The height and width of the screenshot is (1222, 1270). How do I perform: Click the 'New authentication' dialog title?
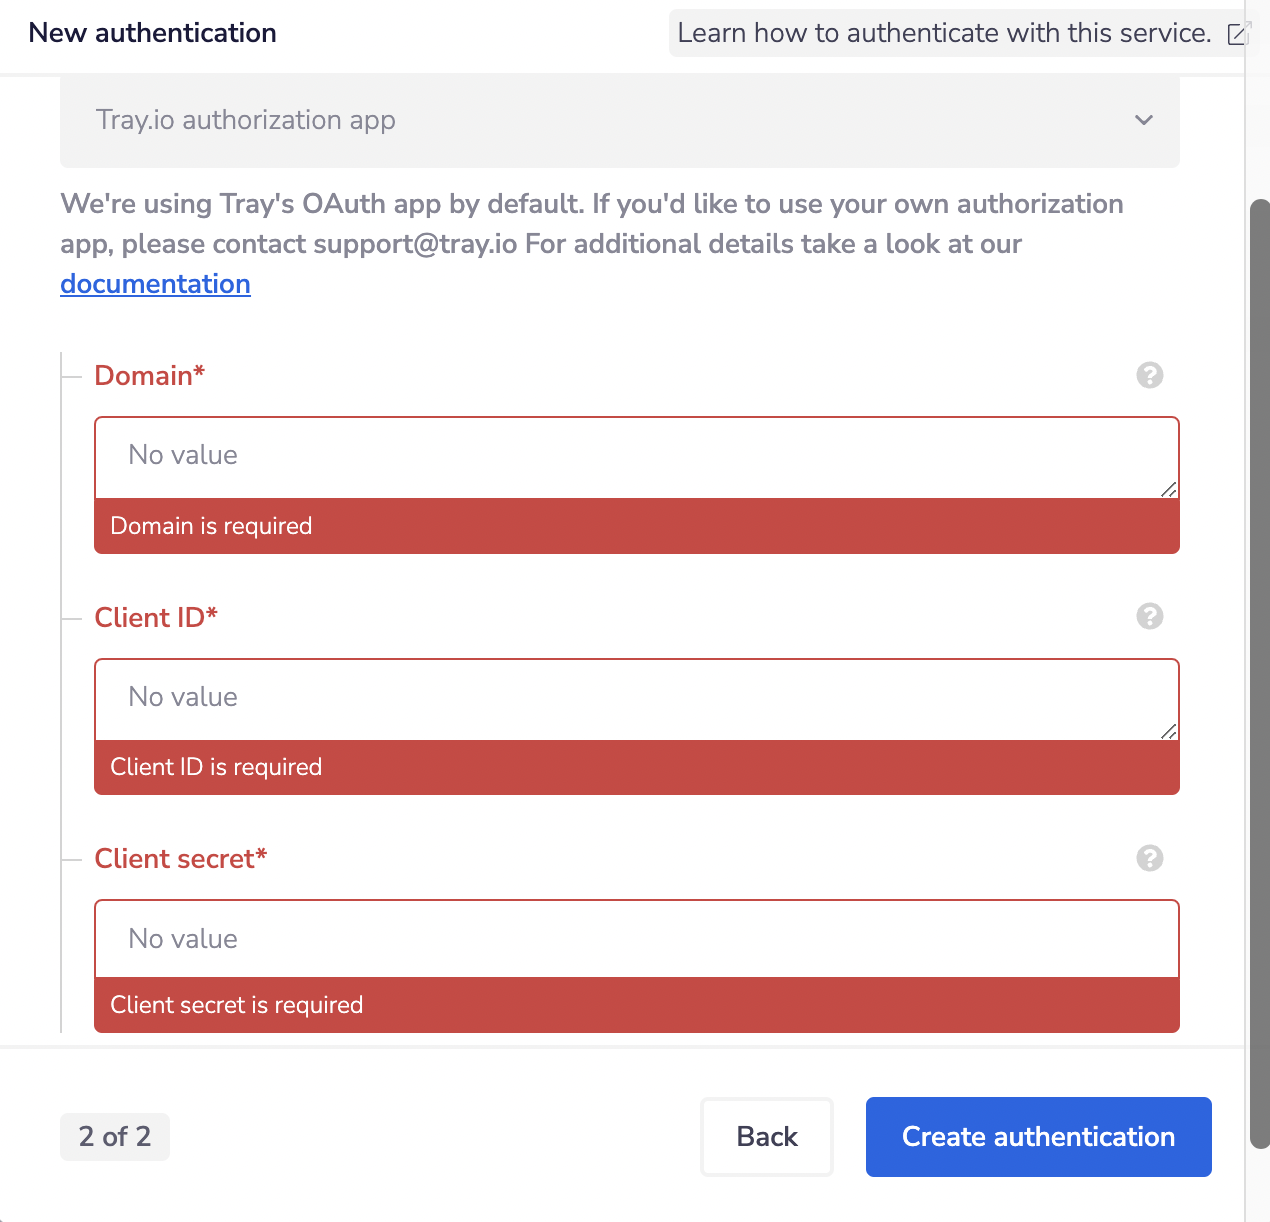coord(153,33)
